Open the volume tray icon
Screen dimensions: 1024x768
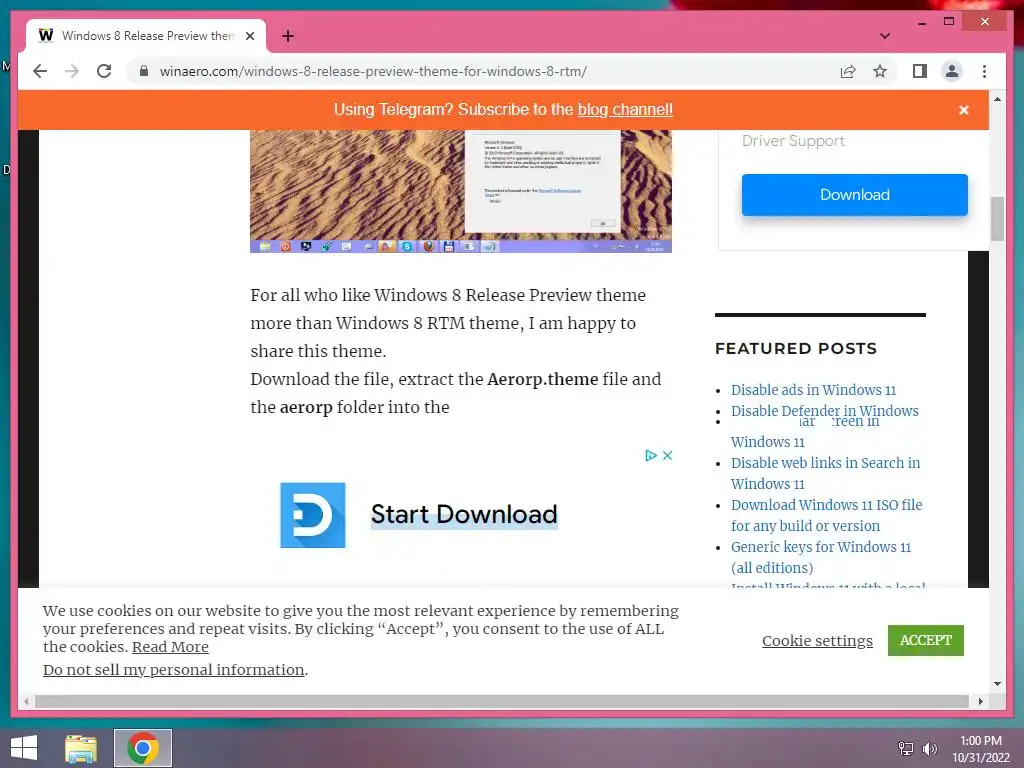(x=929, y=748)
